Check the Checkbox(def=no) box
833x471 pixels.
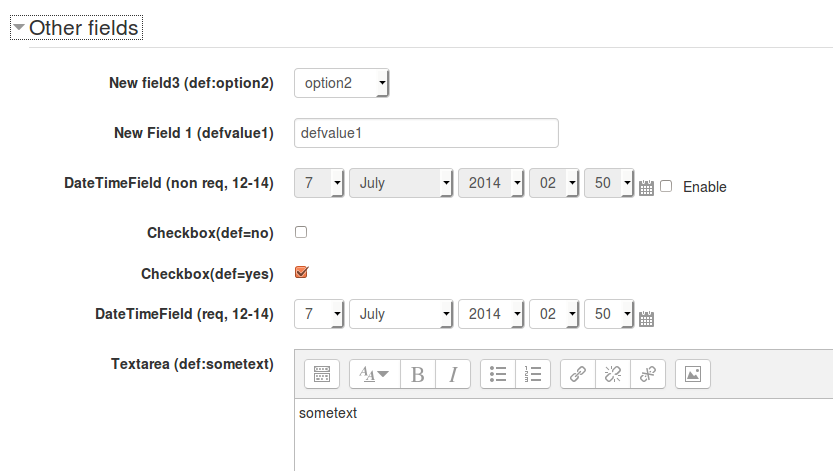click(301, 232)
